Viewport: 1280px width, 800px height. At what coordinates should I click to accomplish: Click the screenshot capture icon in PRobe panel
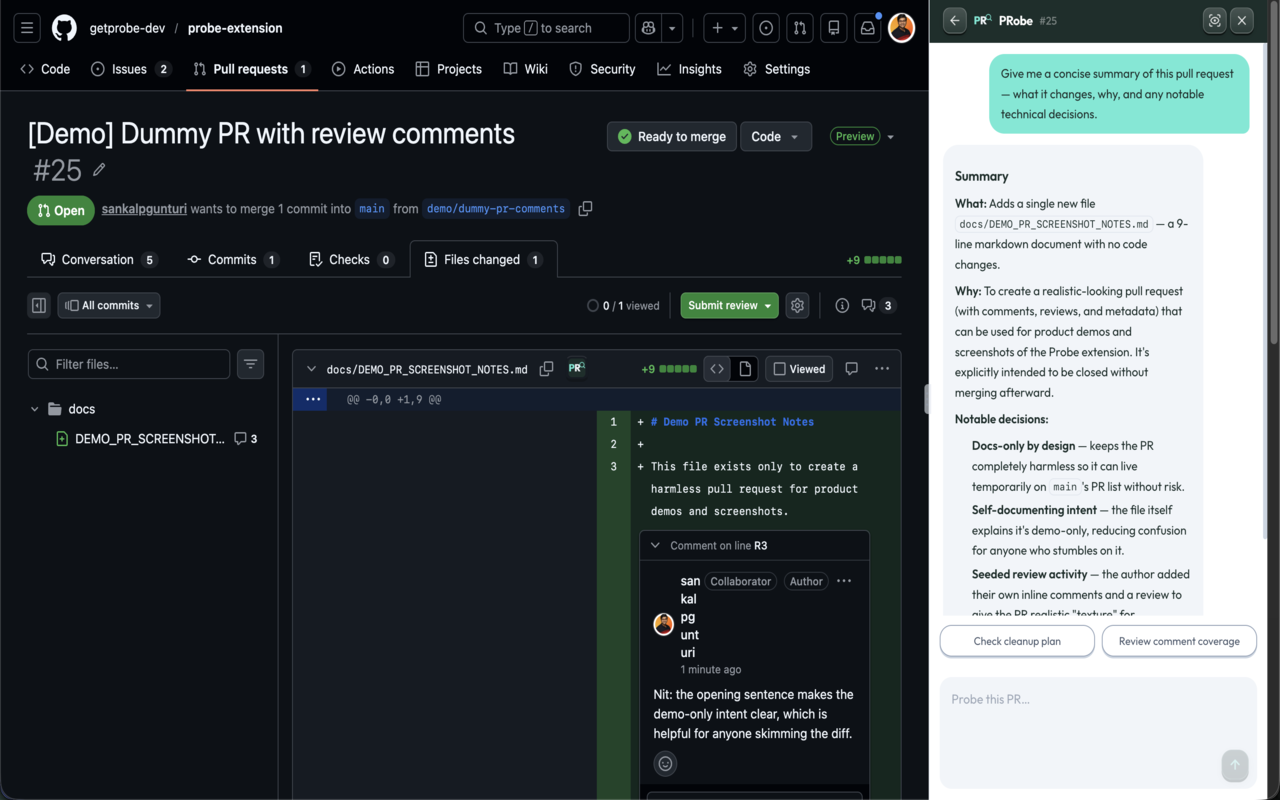click(x=1214, y=20)
